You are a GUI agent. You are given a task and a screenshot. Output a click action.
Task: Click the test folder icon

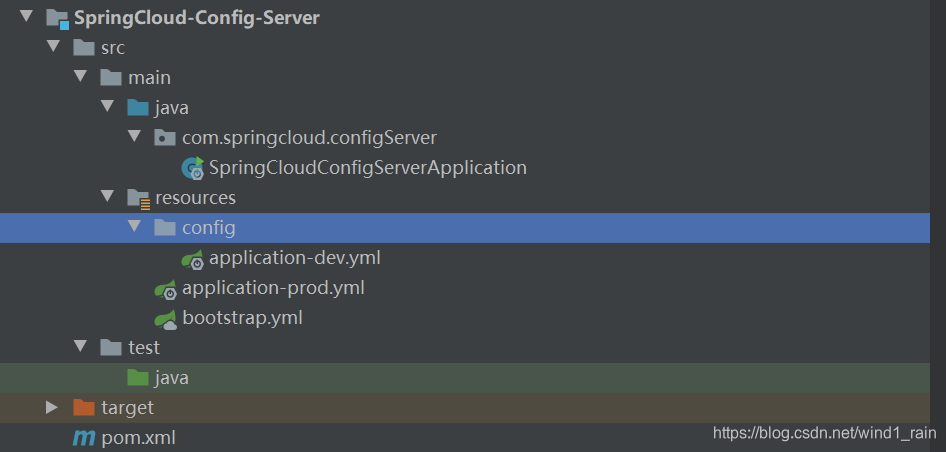pos(111,348)
